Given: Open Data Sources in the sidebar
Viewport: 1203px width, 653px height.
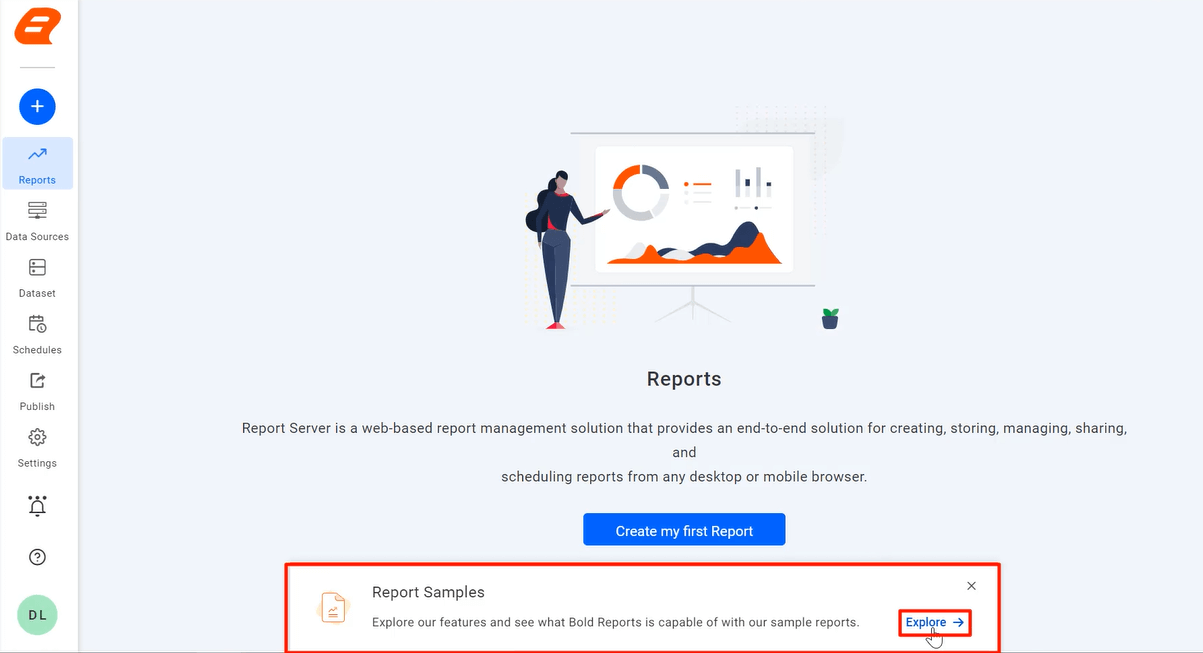Looking at the screenshot, I should pyautogui.click(x=37, y=221).
